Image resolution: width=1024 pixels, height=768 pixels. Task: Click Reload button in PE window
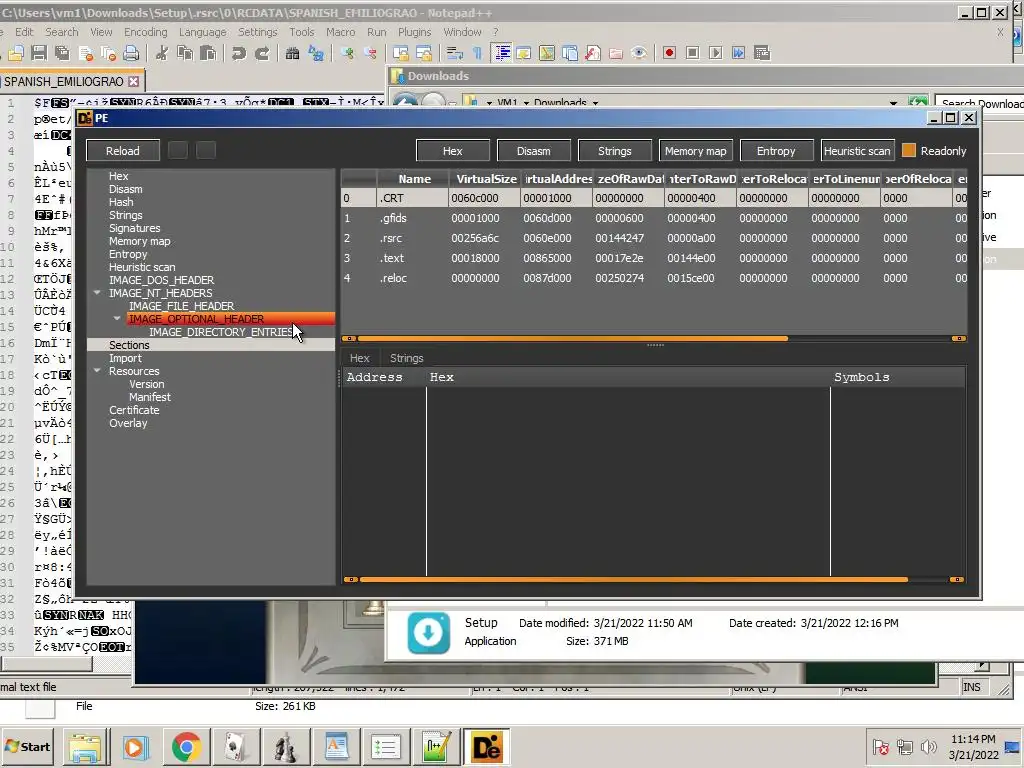tap(123, 151)
